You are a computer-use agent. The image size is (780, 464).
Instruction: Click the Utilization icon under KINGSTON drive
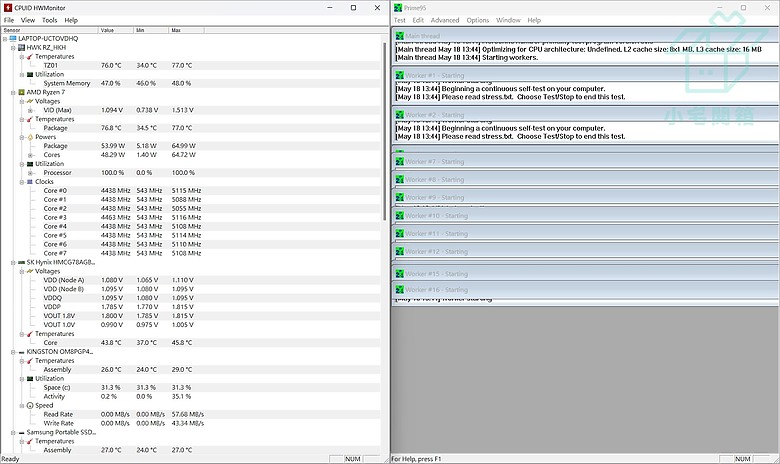(x=30, y=379)
